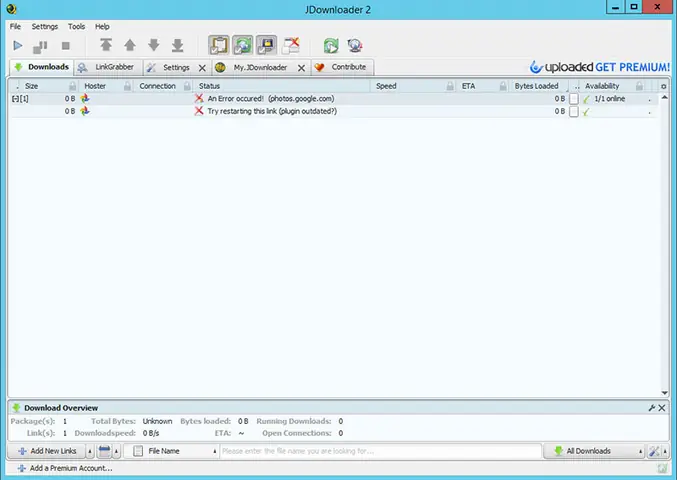Move selected entry to top
This screenshot has height=480, width=677.
coord(106,45)
